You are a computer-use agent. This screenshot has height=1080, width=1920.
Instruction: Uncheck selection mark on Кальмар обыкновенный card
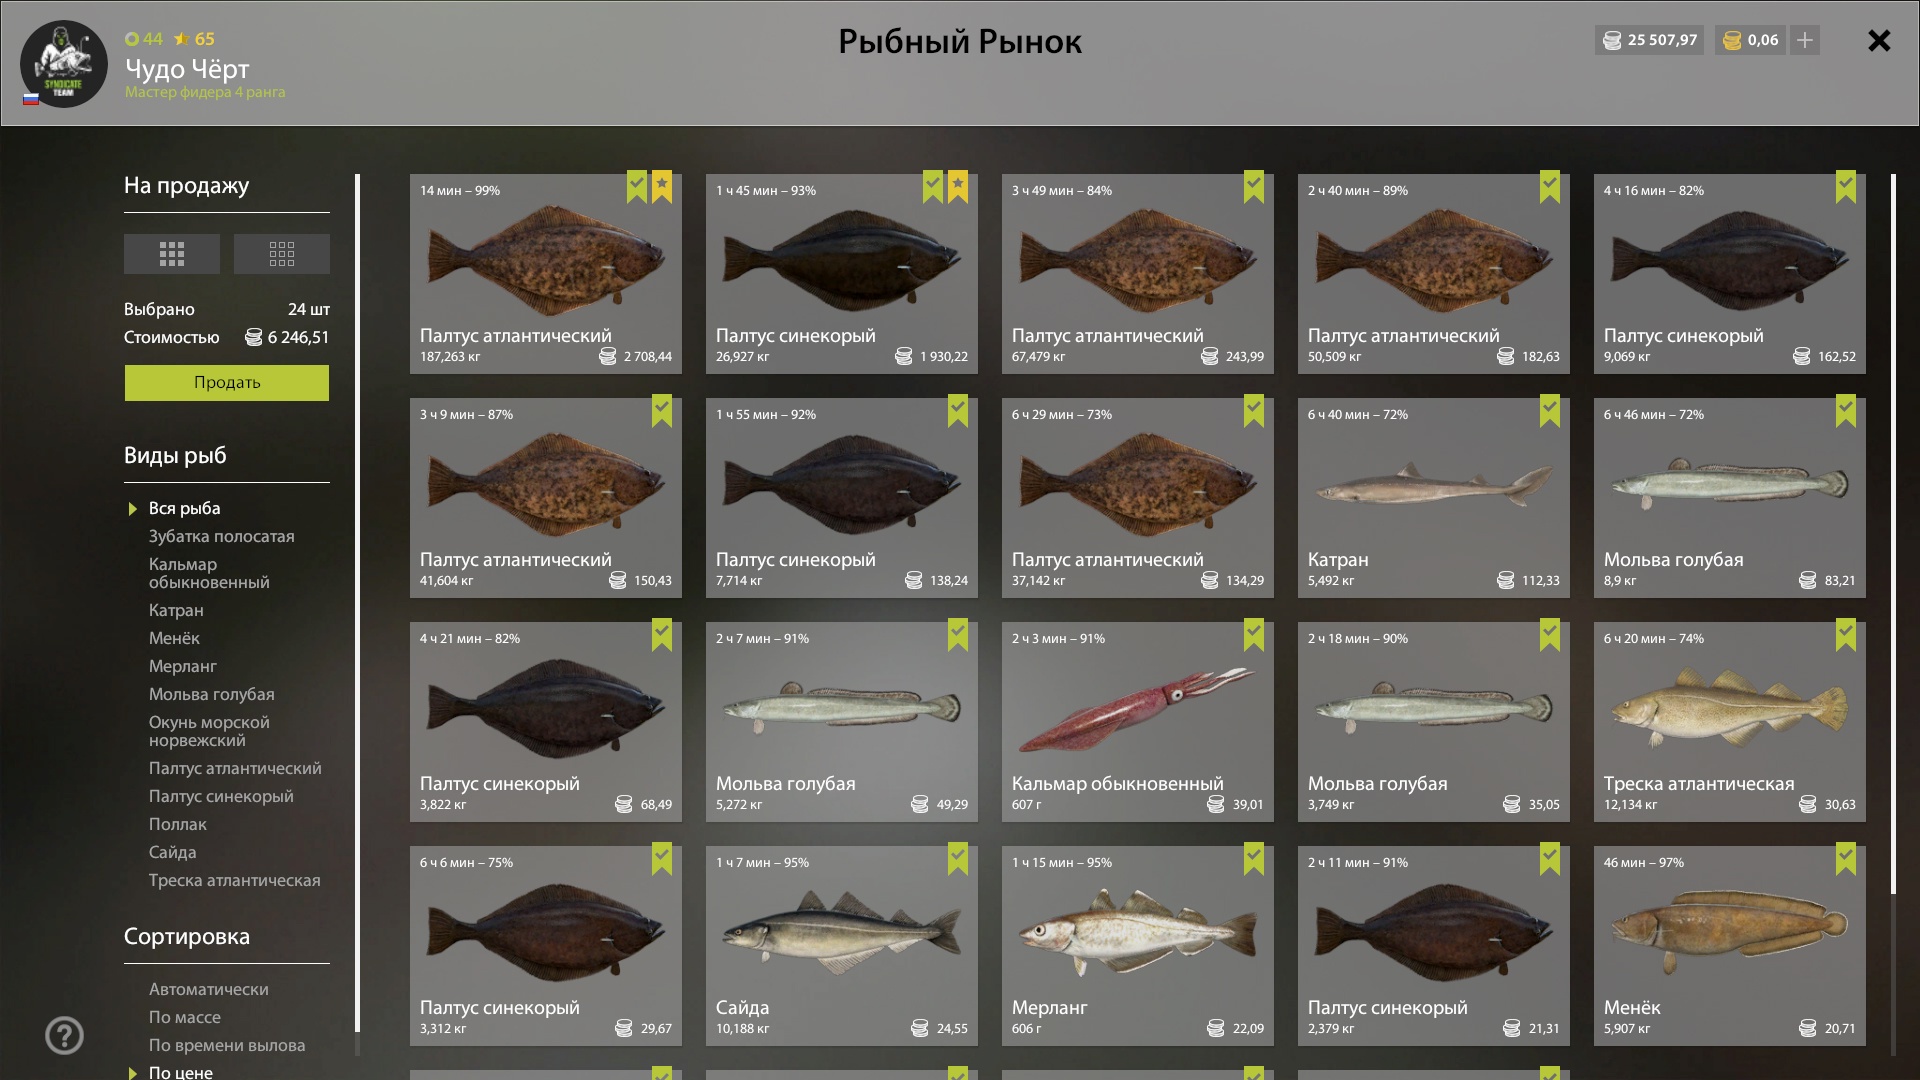coord(1254,635)
